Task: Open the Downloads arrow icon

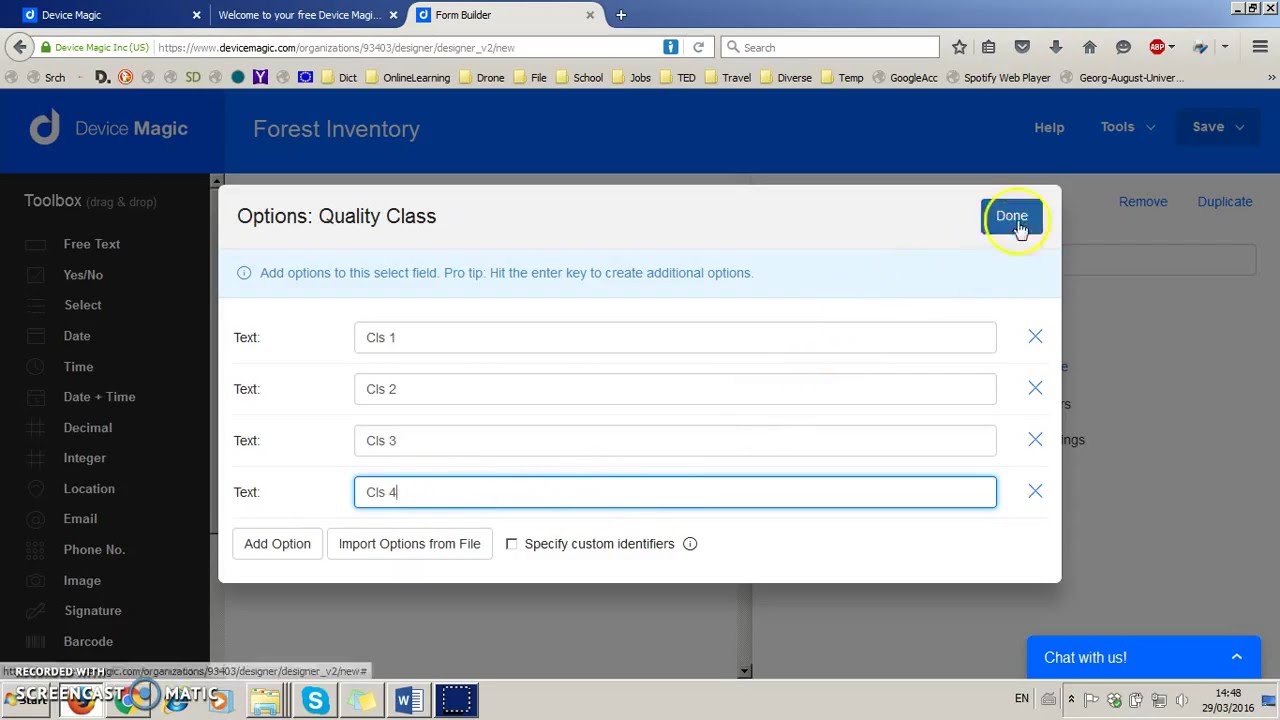Action: (x=1056, y=47)
